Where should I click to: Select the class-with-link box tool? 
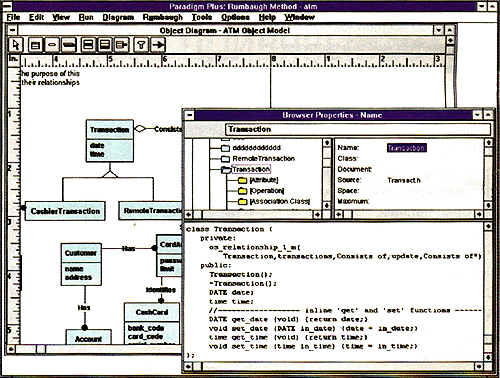coord(122,45)
